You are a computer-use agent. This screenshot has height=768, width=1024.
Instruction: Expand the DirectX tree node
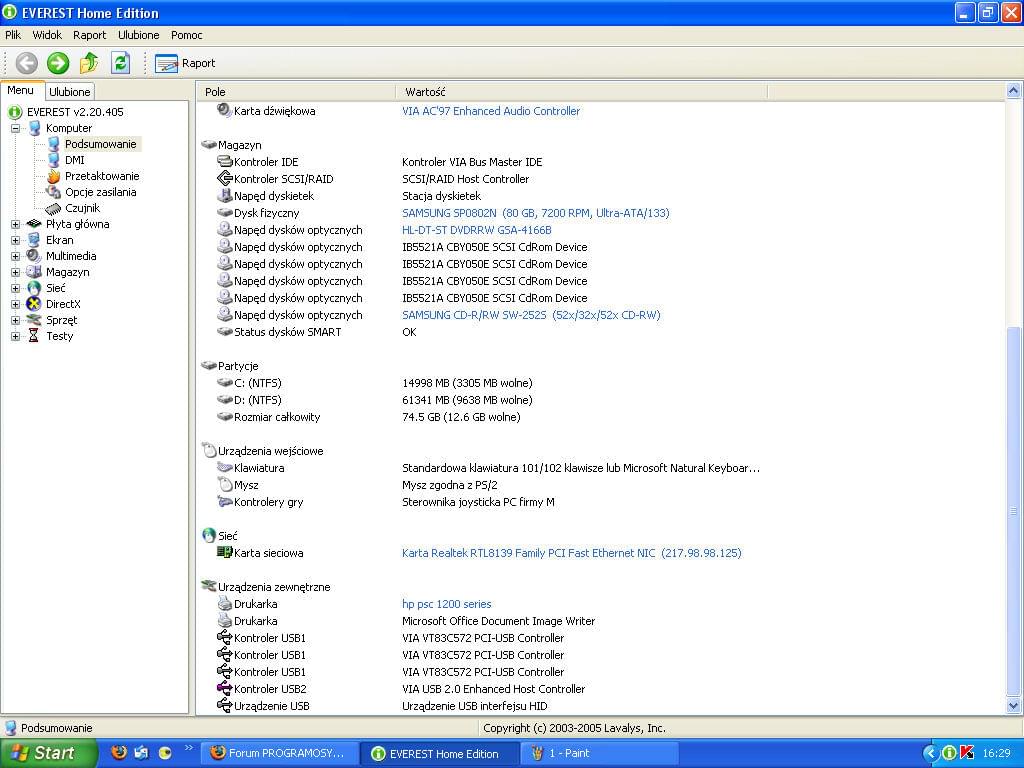click(16, 304)
